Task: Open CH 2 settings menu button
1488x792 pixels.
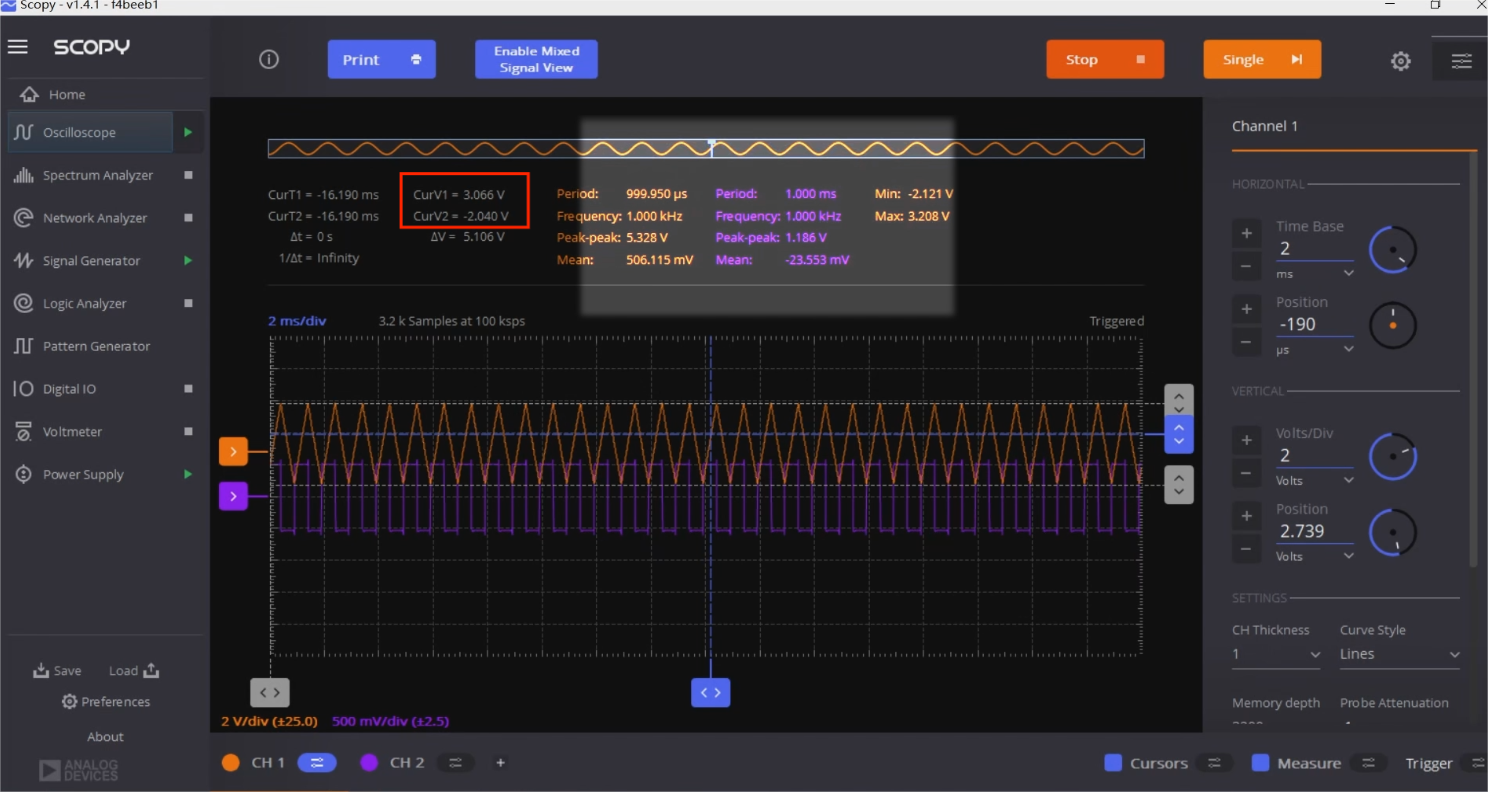Action: [x=455, y=762]
